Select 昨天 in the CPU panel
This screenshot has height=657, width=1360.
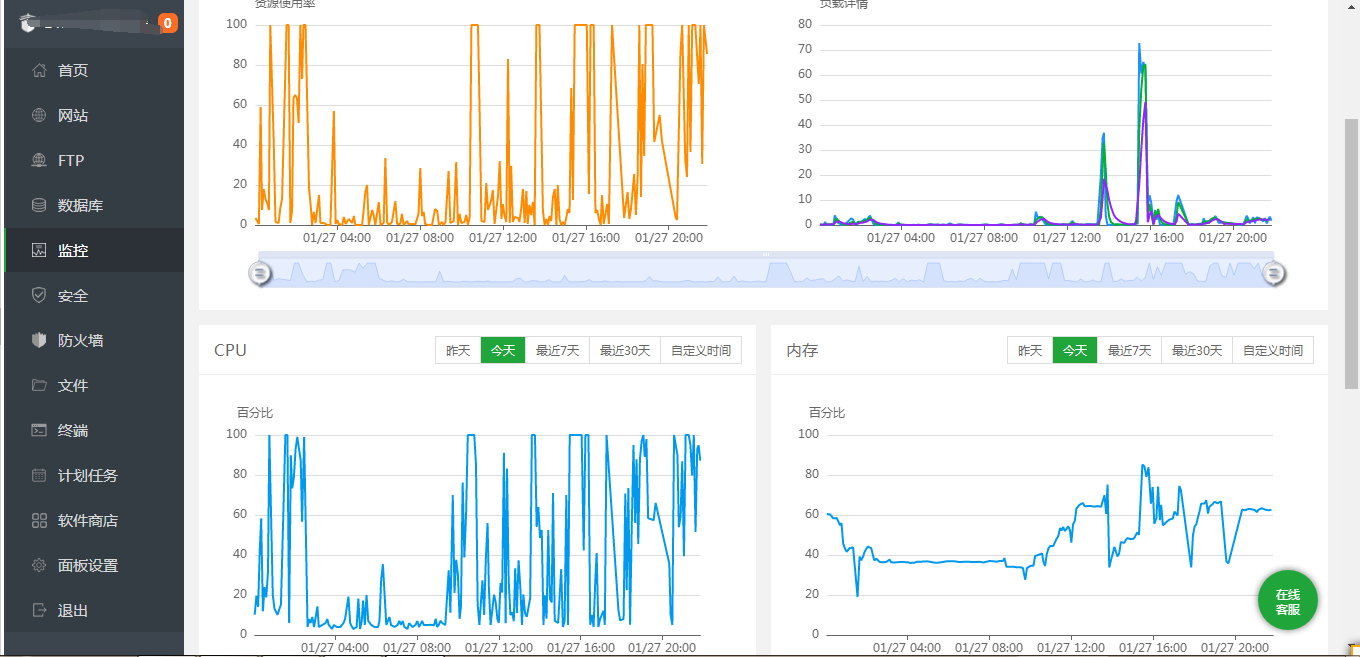pyautogui.click(x=458, y=351)
